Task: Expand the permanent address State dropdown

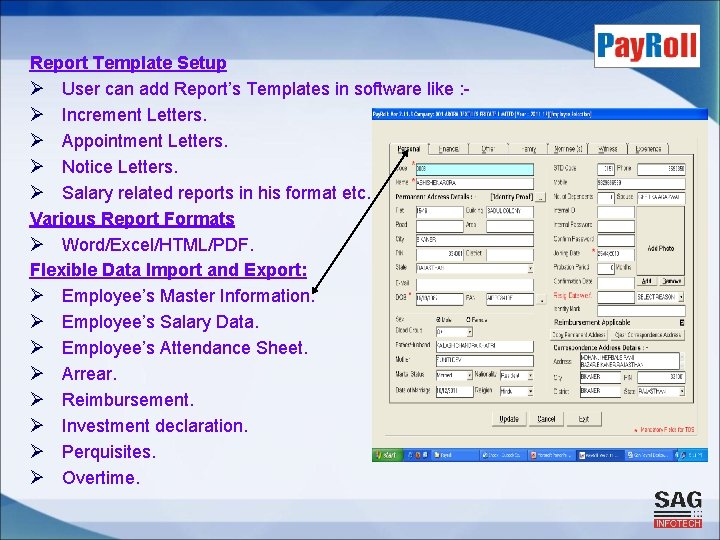Action: click(530, 268)
